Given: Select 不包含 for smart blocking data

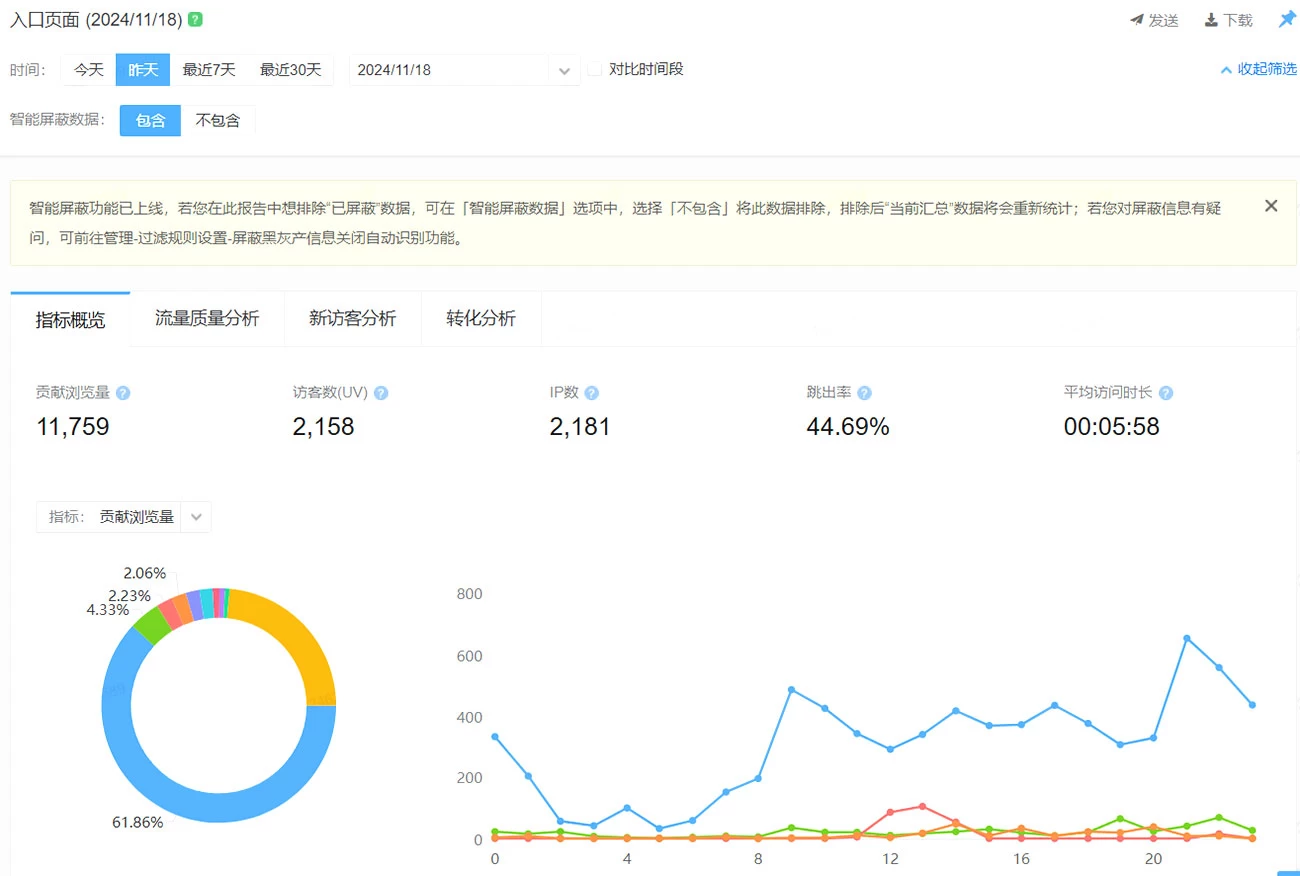Looking at the screenshot, I should pyautogui.click(x=218, y=120).
